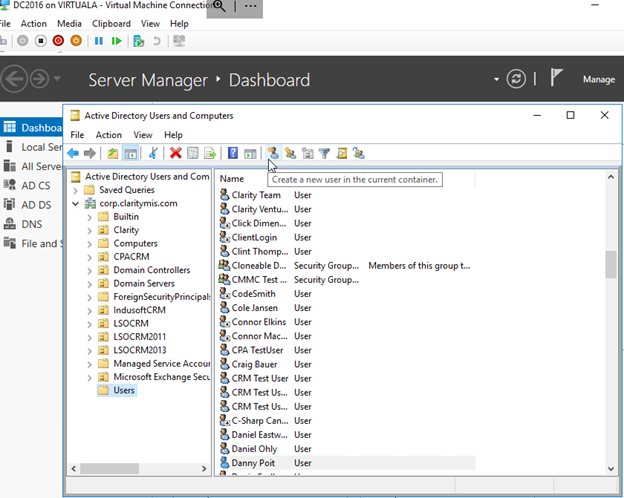Expand Microsoft Exchange Security node
624x498 pixels.
click(90, 378)
